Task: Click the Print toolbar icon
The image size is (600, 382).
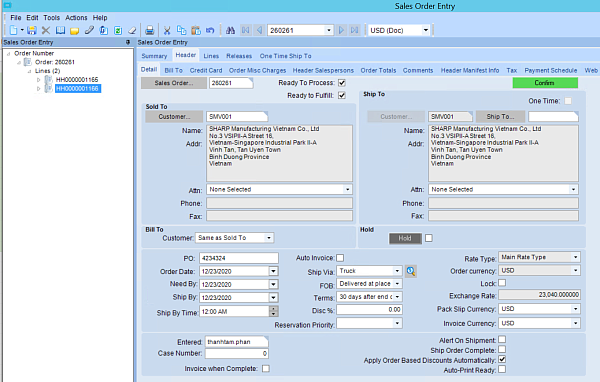Action: tap(150, 30)
